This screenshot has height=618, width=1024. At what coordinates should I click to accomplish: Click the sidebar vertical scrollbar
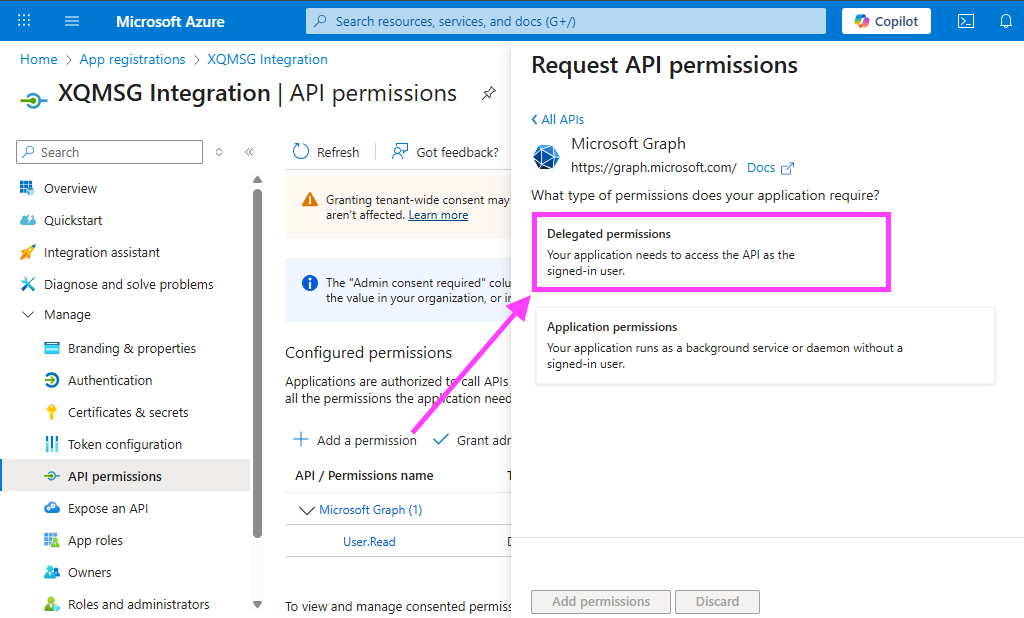[x=257, y=360]
